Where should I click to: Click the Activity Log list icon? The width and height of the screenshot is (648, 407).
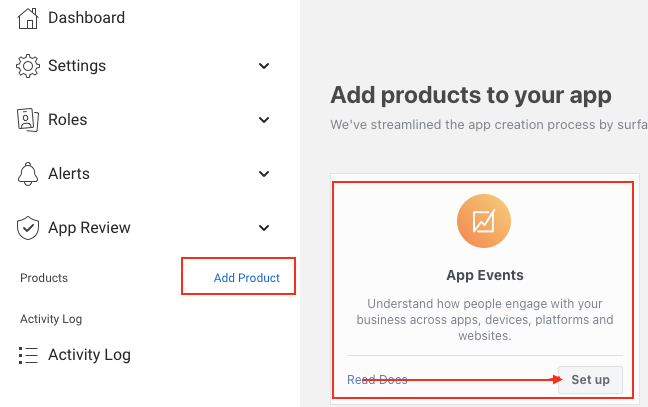[x=28, y=355]
